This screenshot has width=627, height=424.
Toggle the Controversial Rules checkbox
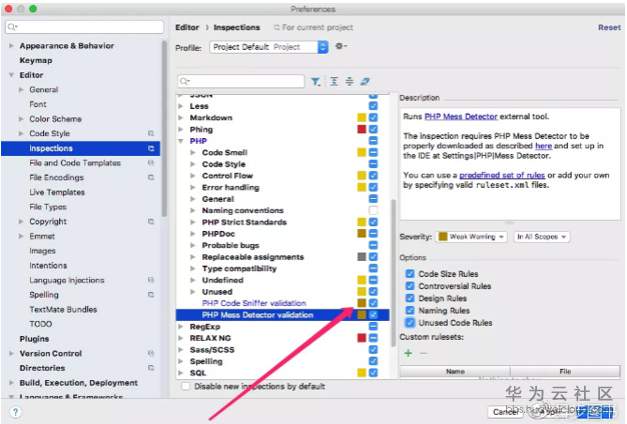point(409,286)
